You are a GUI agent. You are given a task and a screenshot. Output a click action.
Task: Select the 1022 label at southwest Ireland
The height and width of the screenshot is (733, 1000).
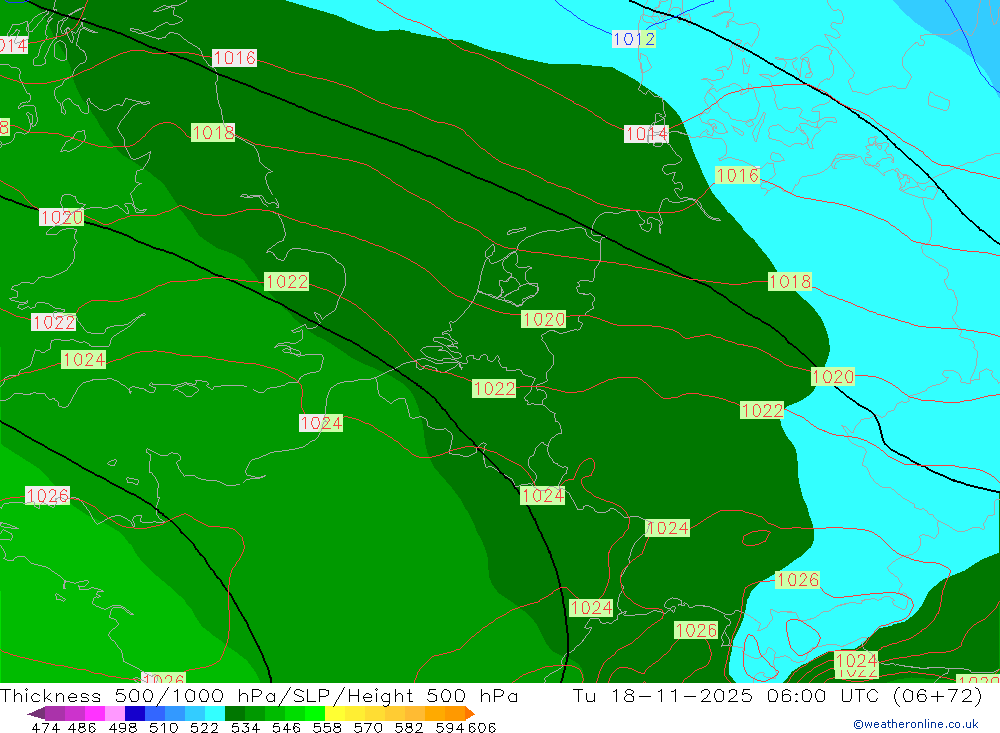(54, 322)
